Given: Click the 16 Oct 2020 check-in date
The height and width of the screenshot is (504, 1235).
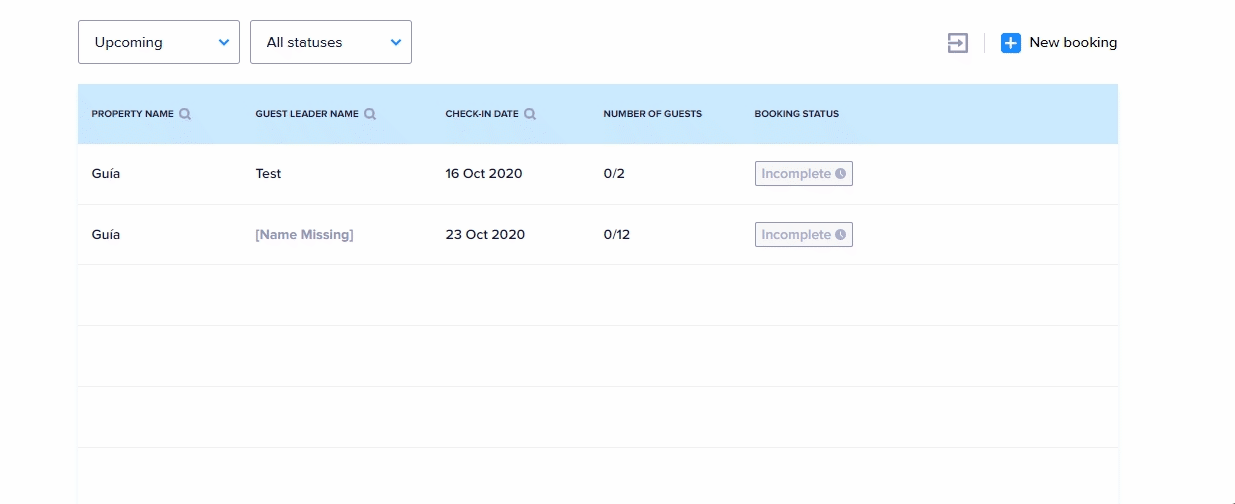Looking at the screenshot, I should pyautogui.click(x=484, y=174).
